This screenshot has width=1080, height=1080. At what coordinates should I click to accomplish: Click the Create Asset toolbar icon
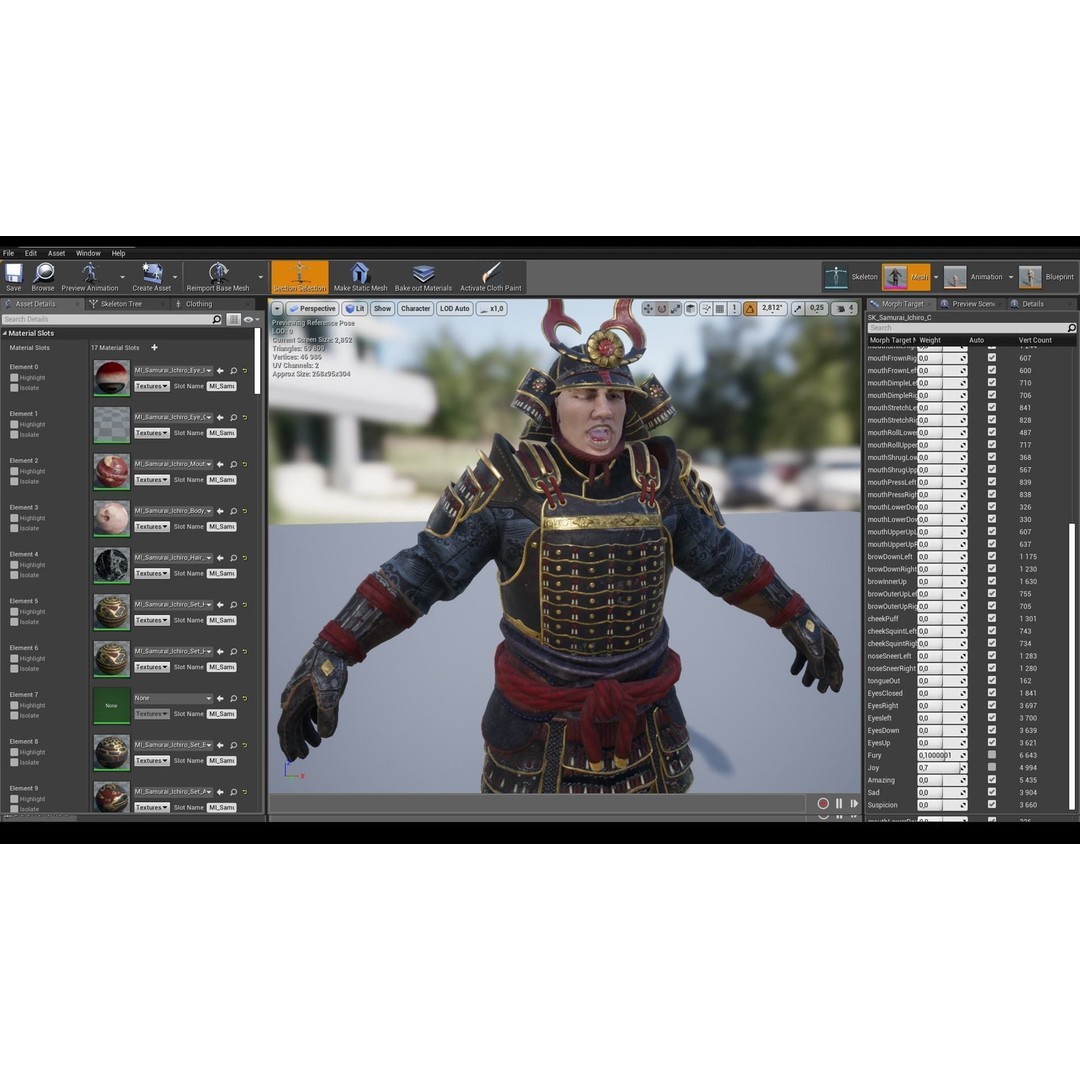tap(152, 276)
